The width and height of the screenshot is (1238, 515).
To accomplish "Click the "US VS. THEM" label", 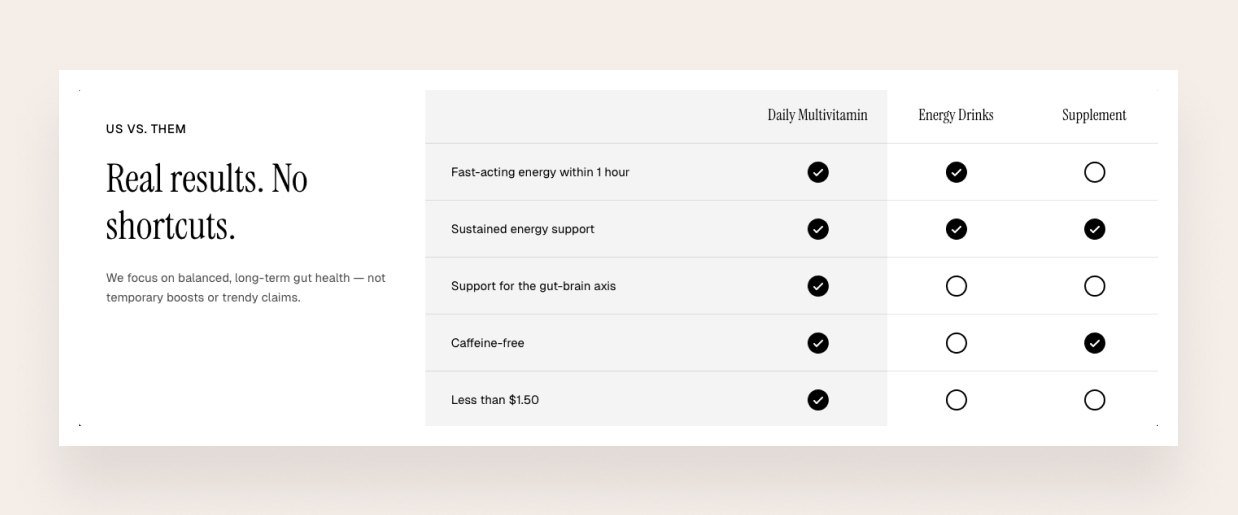I will coord(146,129).
